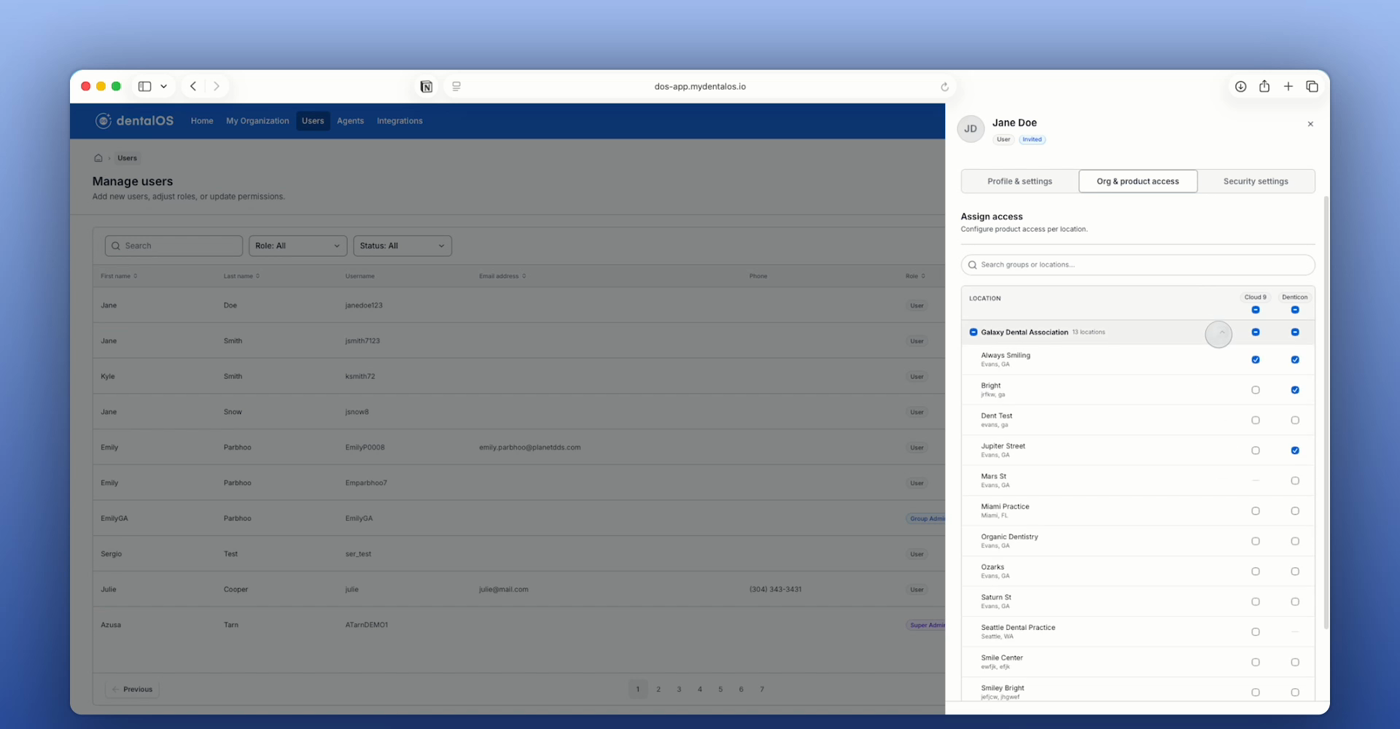Image resolution: width=1400 pixels, height=729 pixels.
Task: Show tab overview icon
Action: click(x=1312, y=87)
